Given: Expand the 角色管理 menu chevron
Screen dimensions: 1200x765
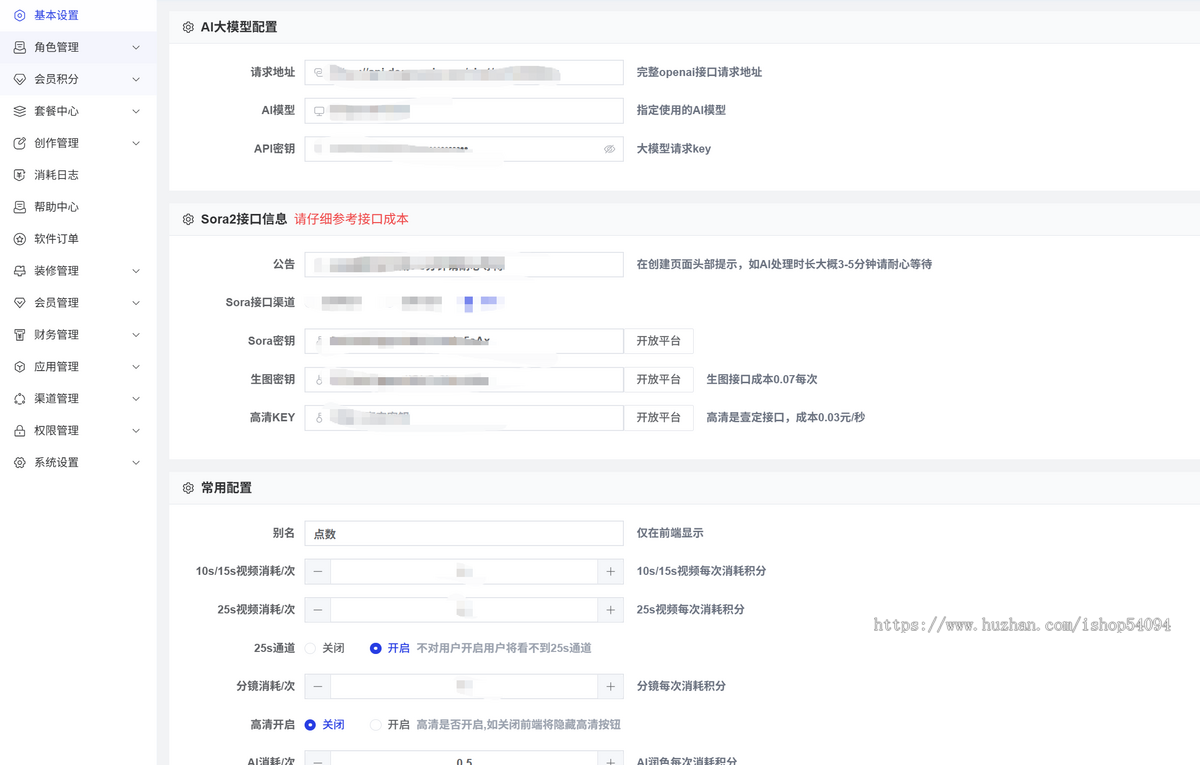Looking at the screenshot, I should (136, 47).
